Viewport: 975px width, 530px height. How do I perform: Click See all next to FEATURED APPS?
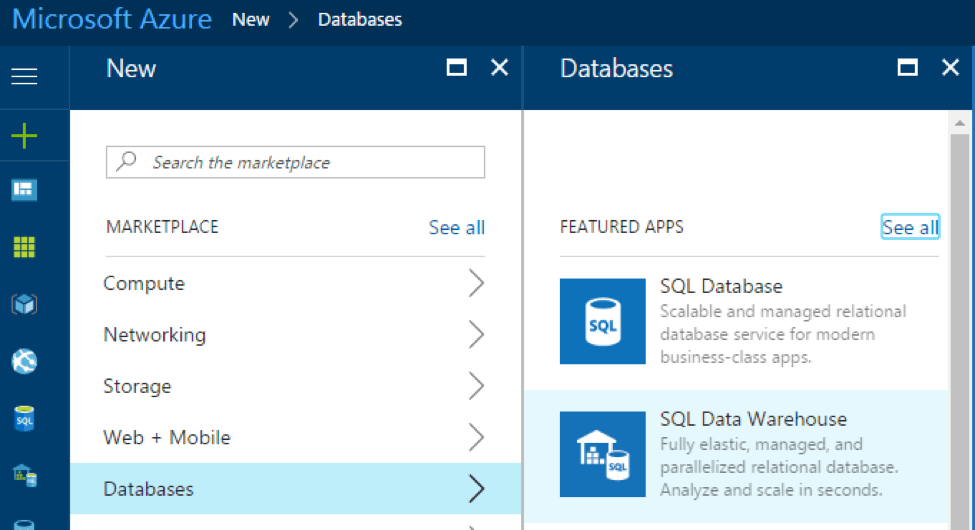click(910, 227)
